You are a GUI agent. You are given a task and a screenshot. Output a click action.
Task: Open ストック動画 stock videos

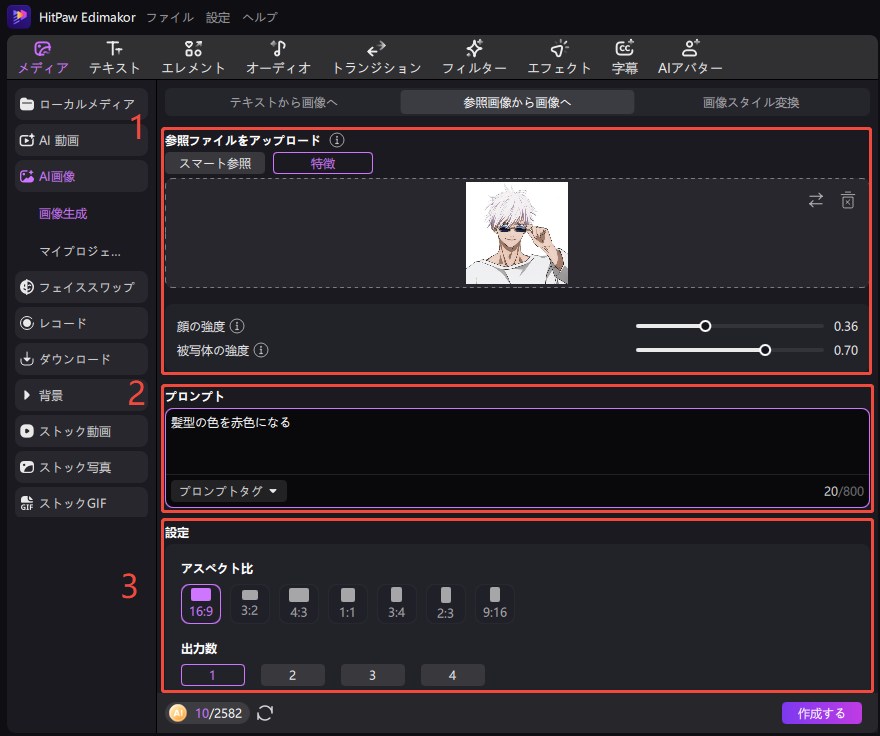click(81, 431)
